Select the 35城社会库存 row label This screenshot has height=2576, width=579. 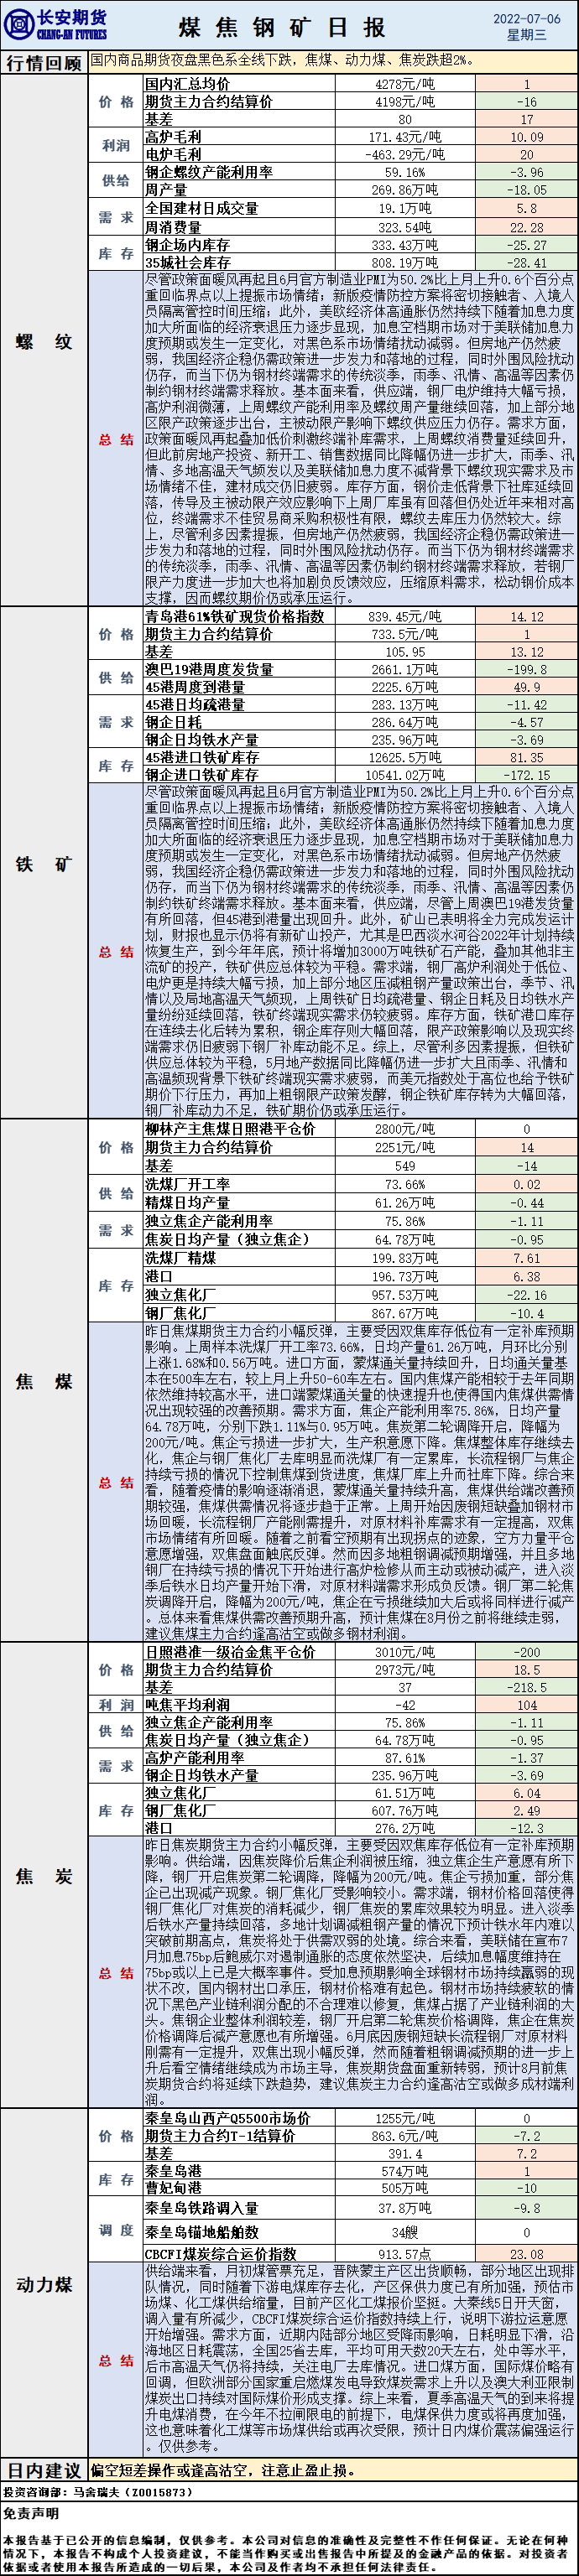click(187, 262)
